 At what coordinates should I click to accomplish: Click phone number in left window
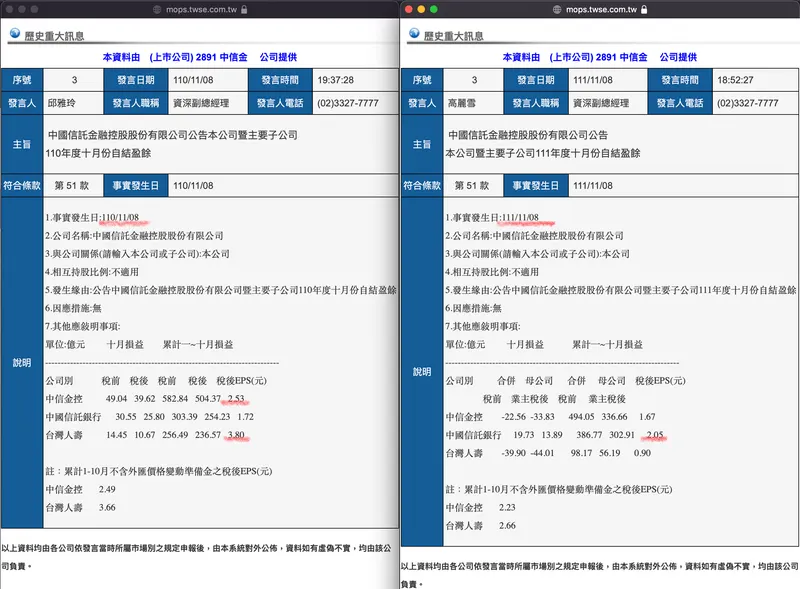pos(347,103)
